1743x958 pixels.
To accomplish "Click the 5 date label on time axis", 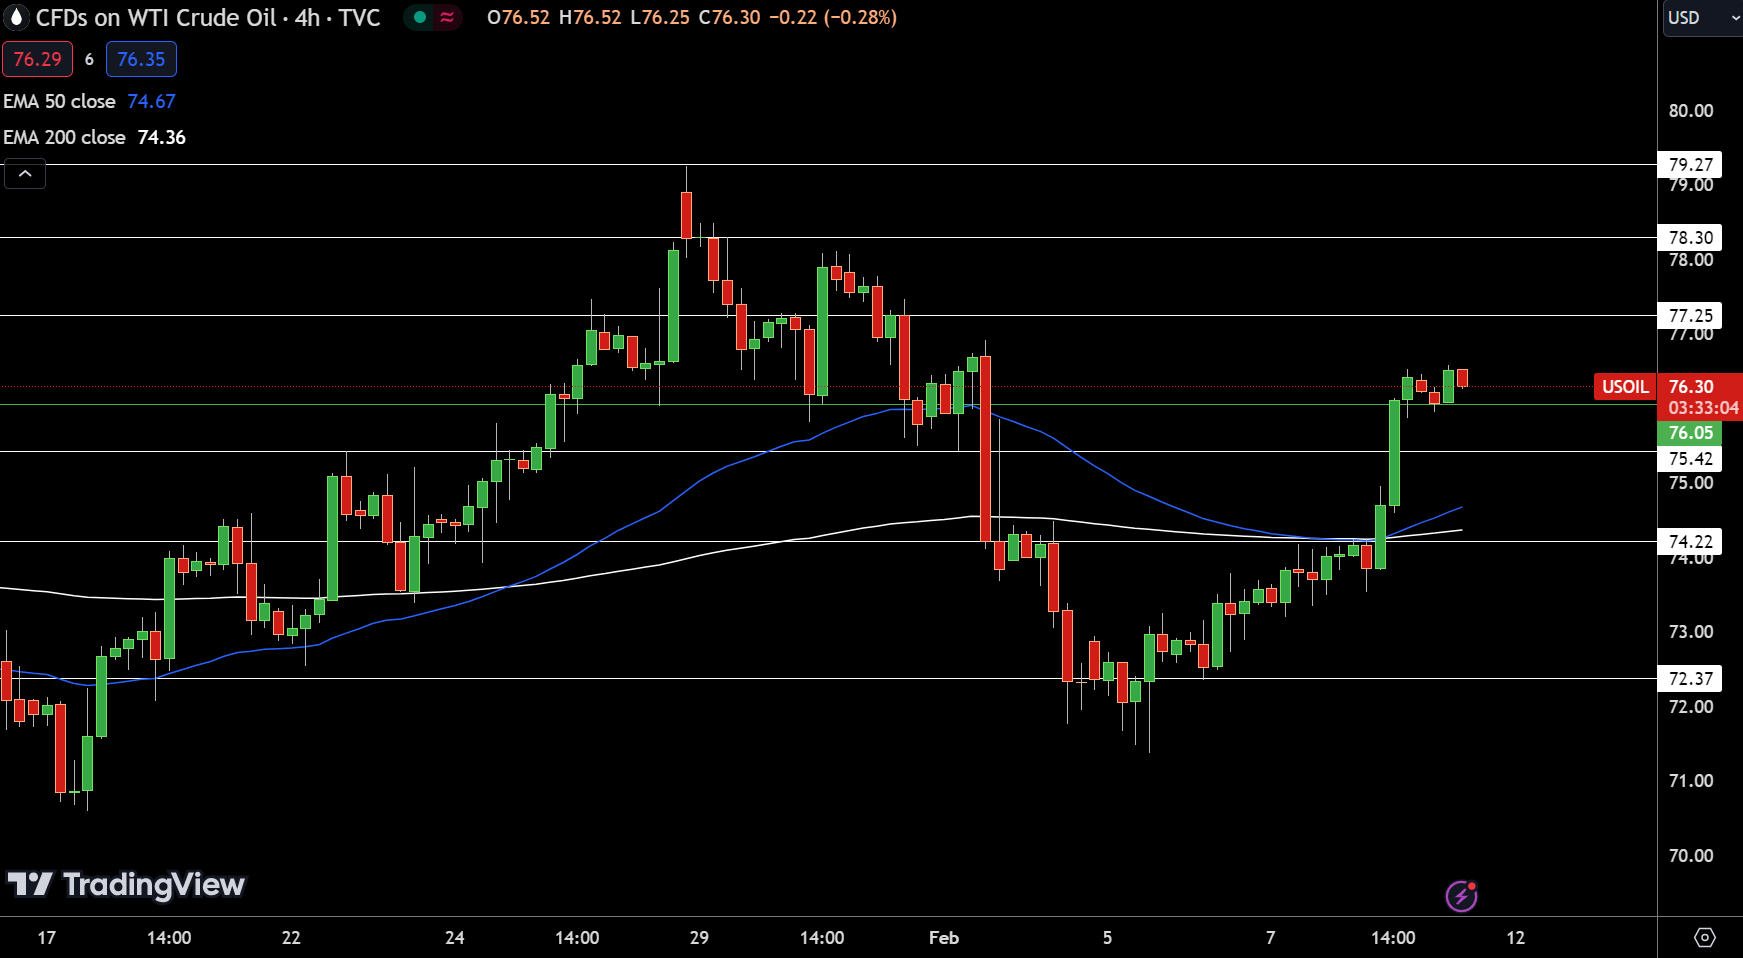I will [x=1107, y=937].
